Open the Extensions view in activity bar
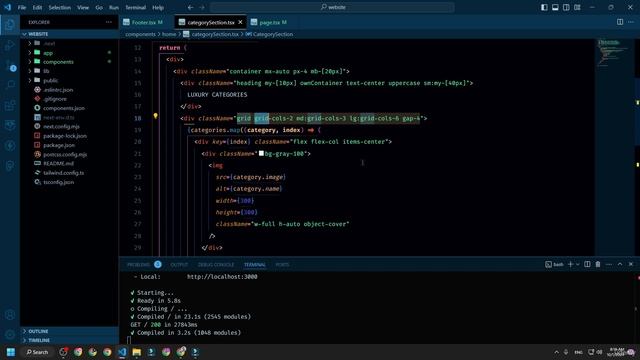 click(10, 105)
